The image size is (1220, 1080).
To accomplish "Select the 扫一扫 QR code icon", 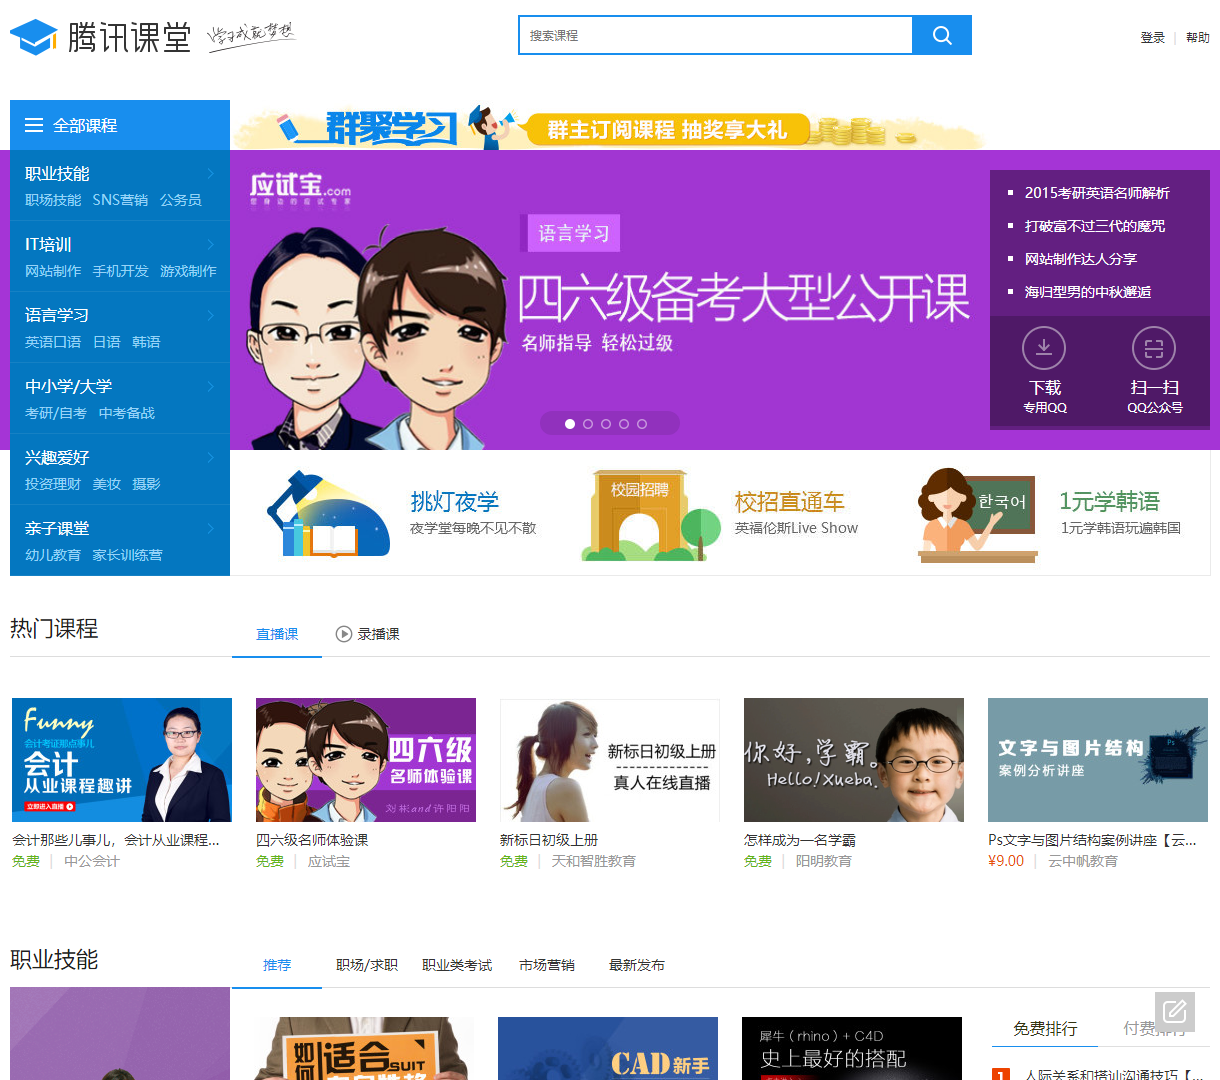I will pyautogui.click(x=1153, y=348).
